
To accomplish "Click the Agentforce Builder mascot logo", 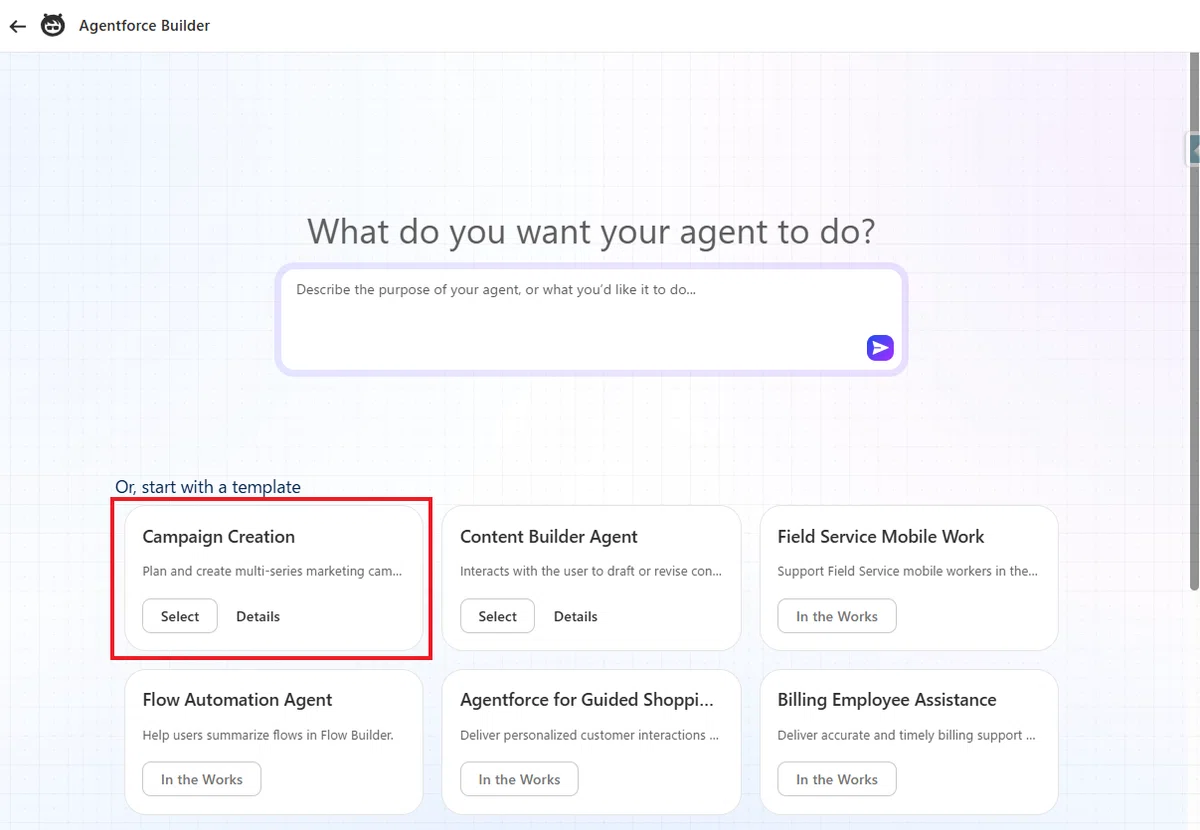I will 53,25.
